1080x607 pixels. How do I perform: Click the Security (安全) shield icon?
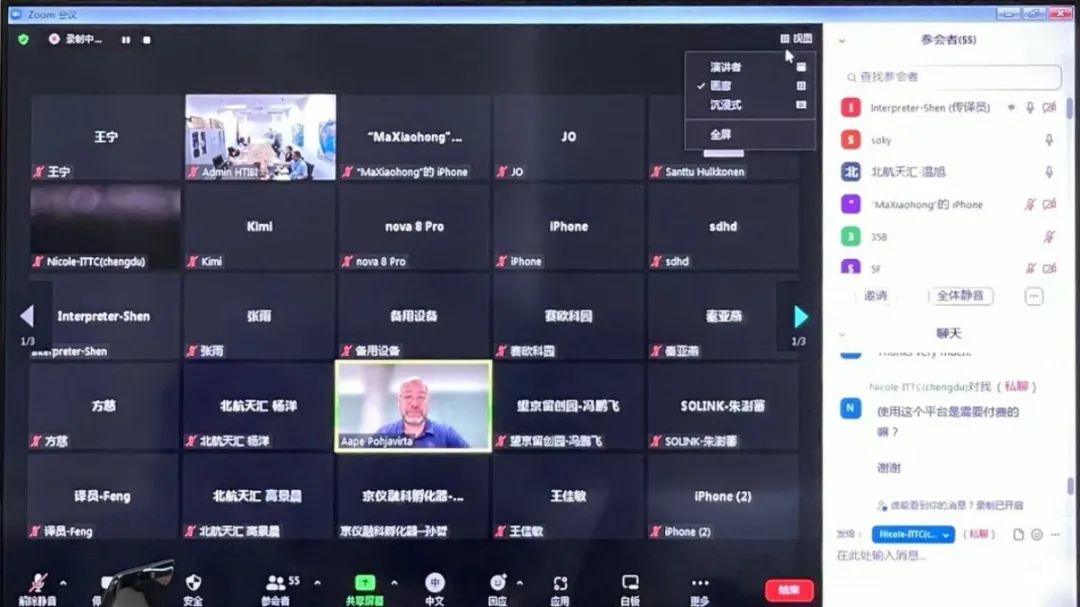coord(193,583)
